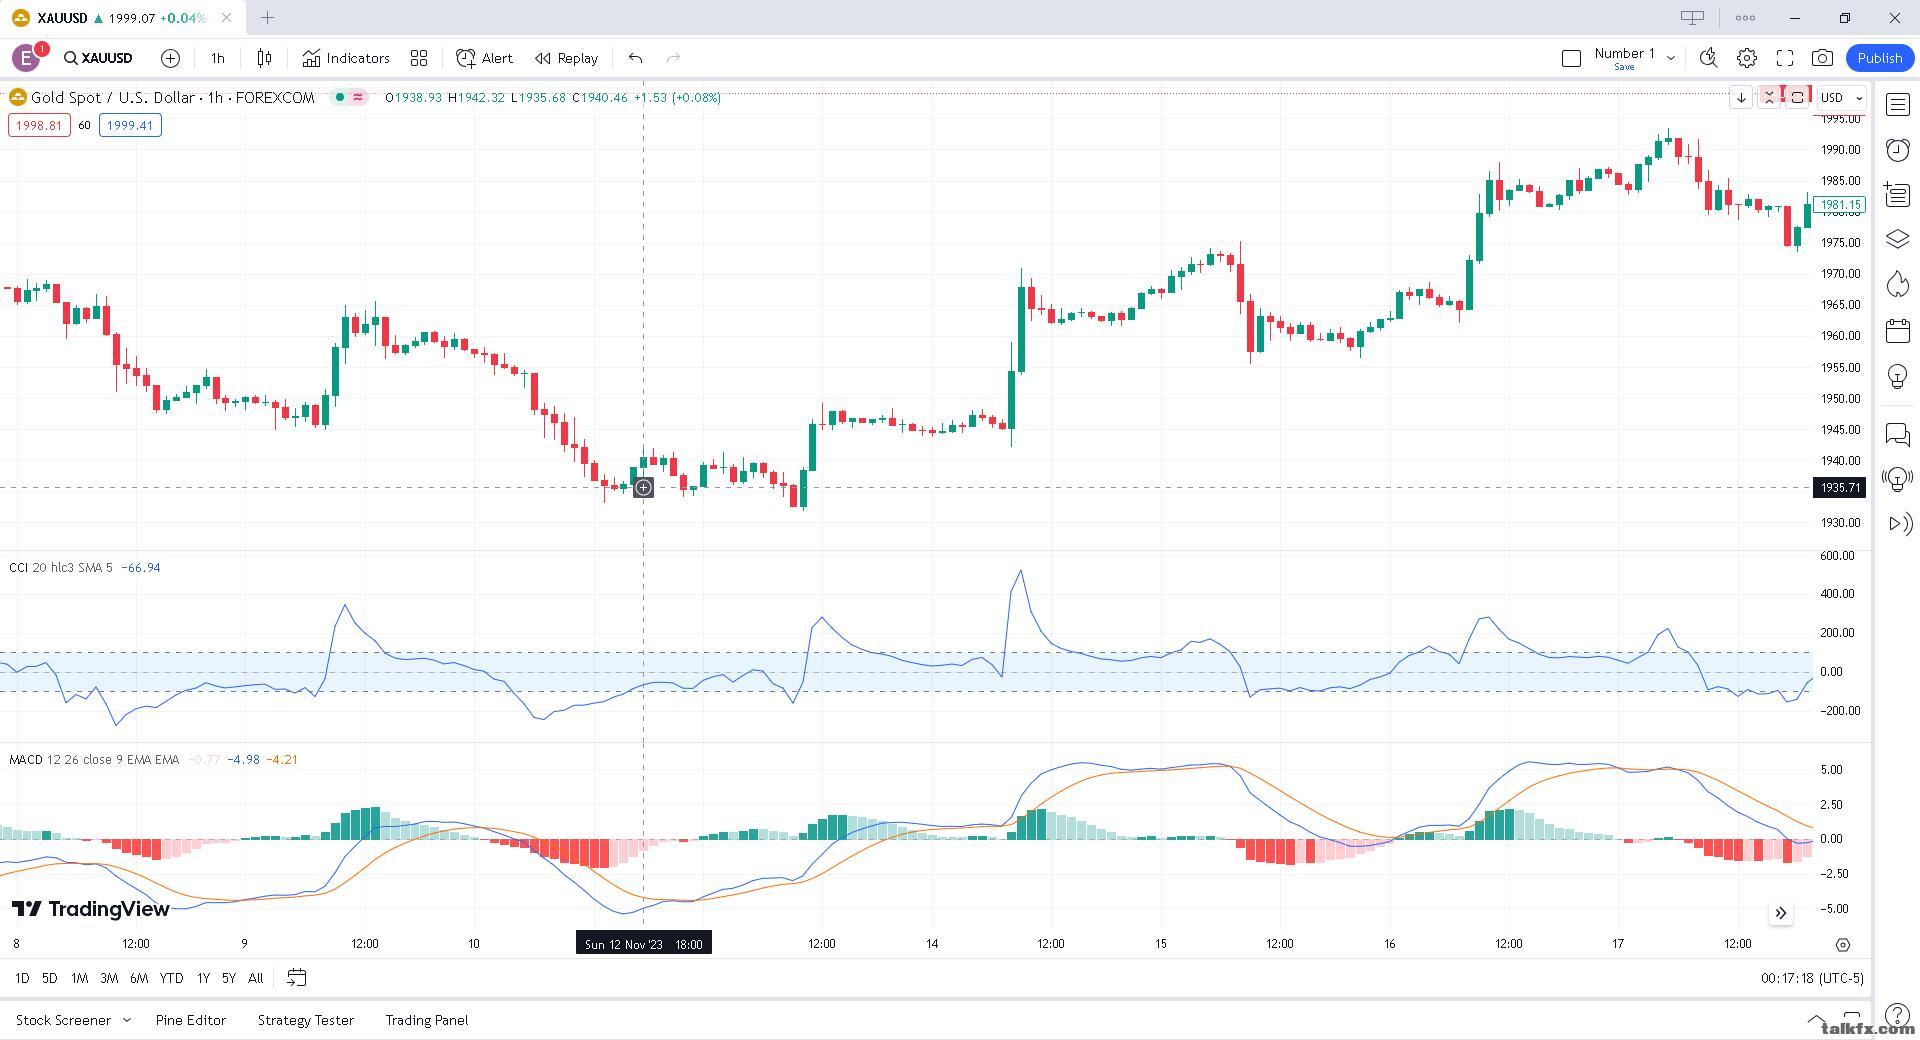1920x1040 pixels.
Task: Select the YTD date range
Action: [x=171, y=978]
